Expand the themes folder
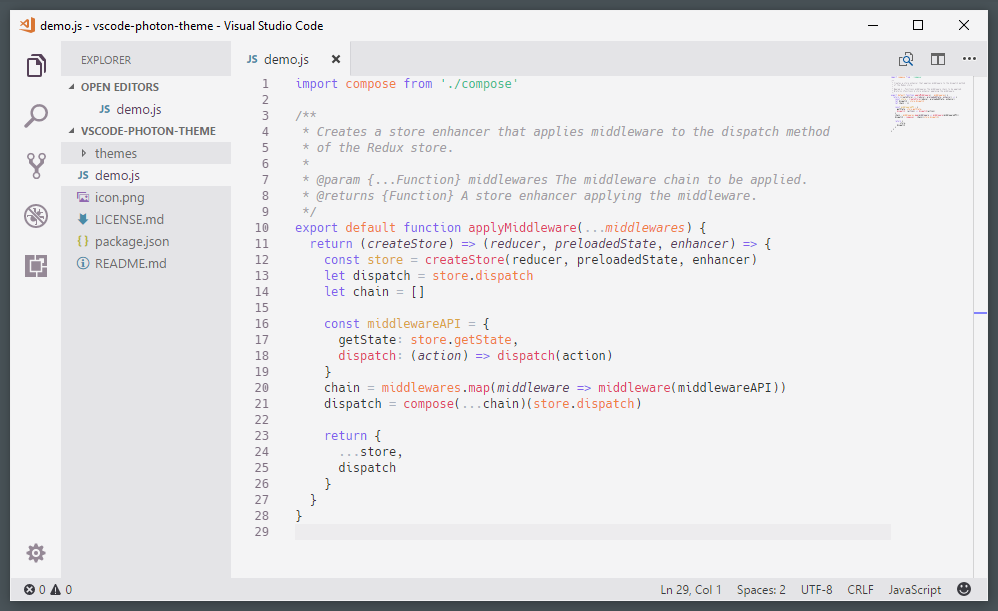 (83, 153)
